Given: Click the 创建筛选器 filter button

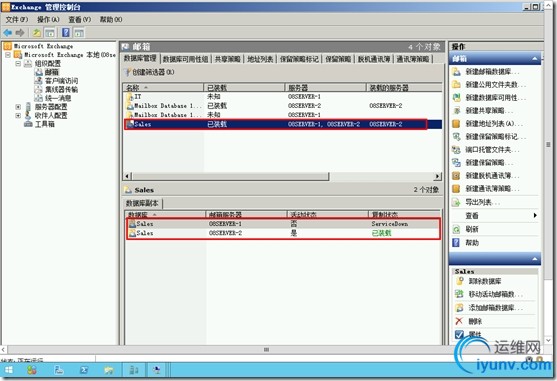Looking at the screenshot, I should coord(150,72).
